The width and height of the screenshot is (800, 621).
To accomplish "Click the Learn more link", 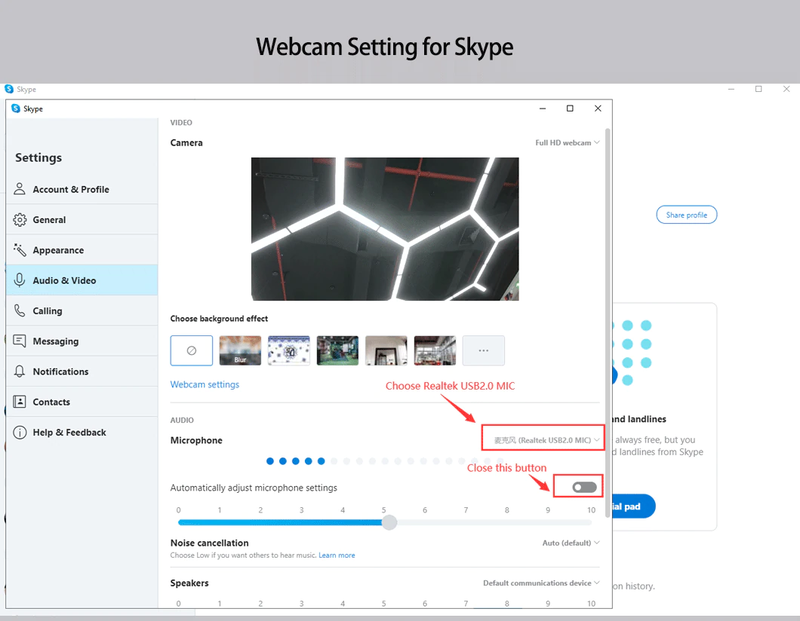I will (337, 555).
